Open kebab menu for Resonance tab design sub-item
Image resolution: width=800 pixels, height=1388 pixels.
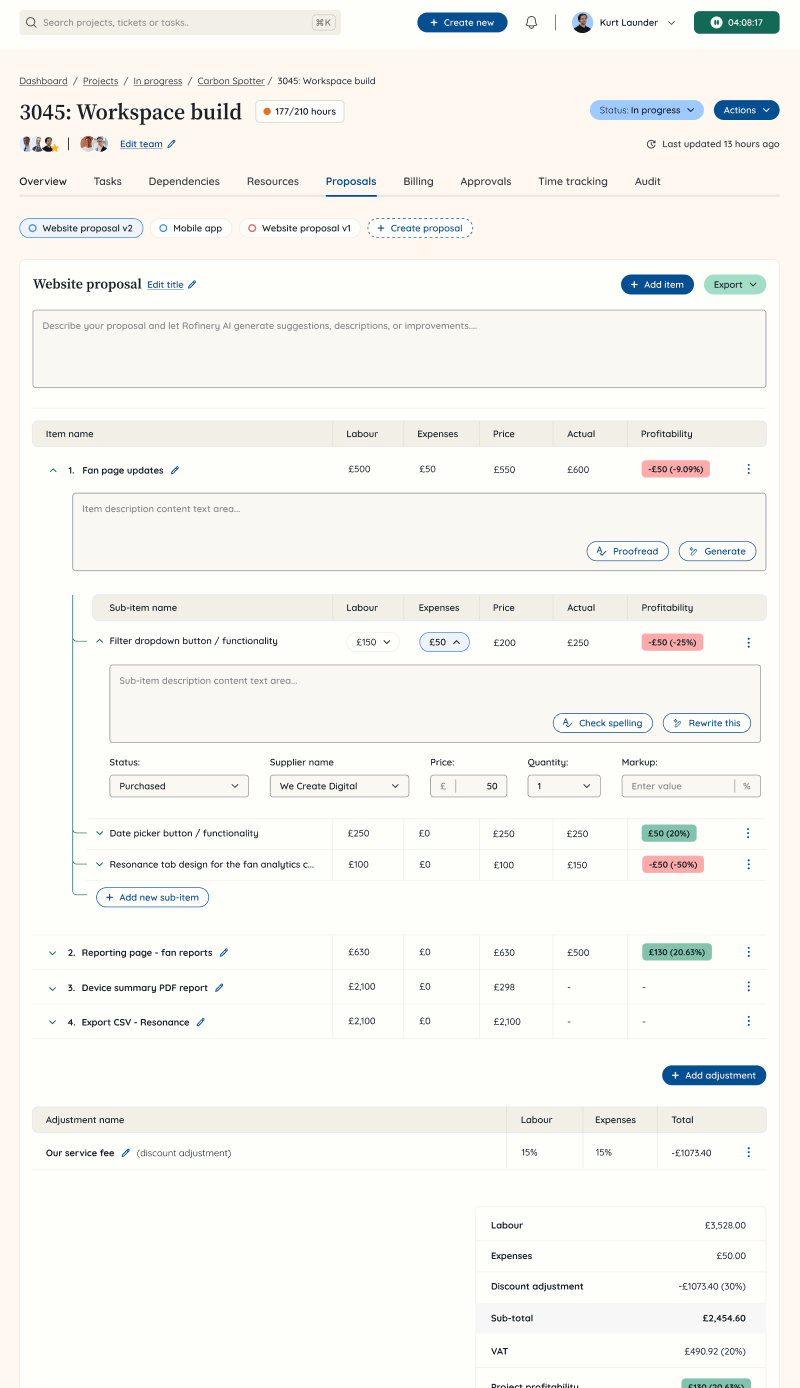[x=749, y=864]
